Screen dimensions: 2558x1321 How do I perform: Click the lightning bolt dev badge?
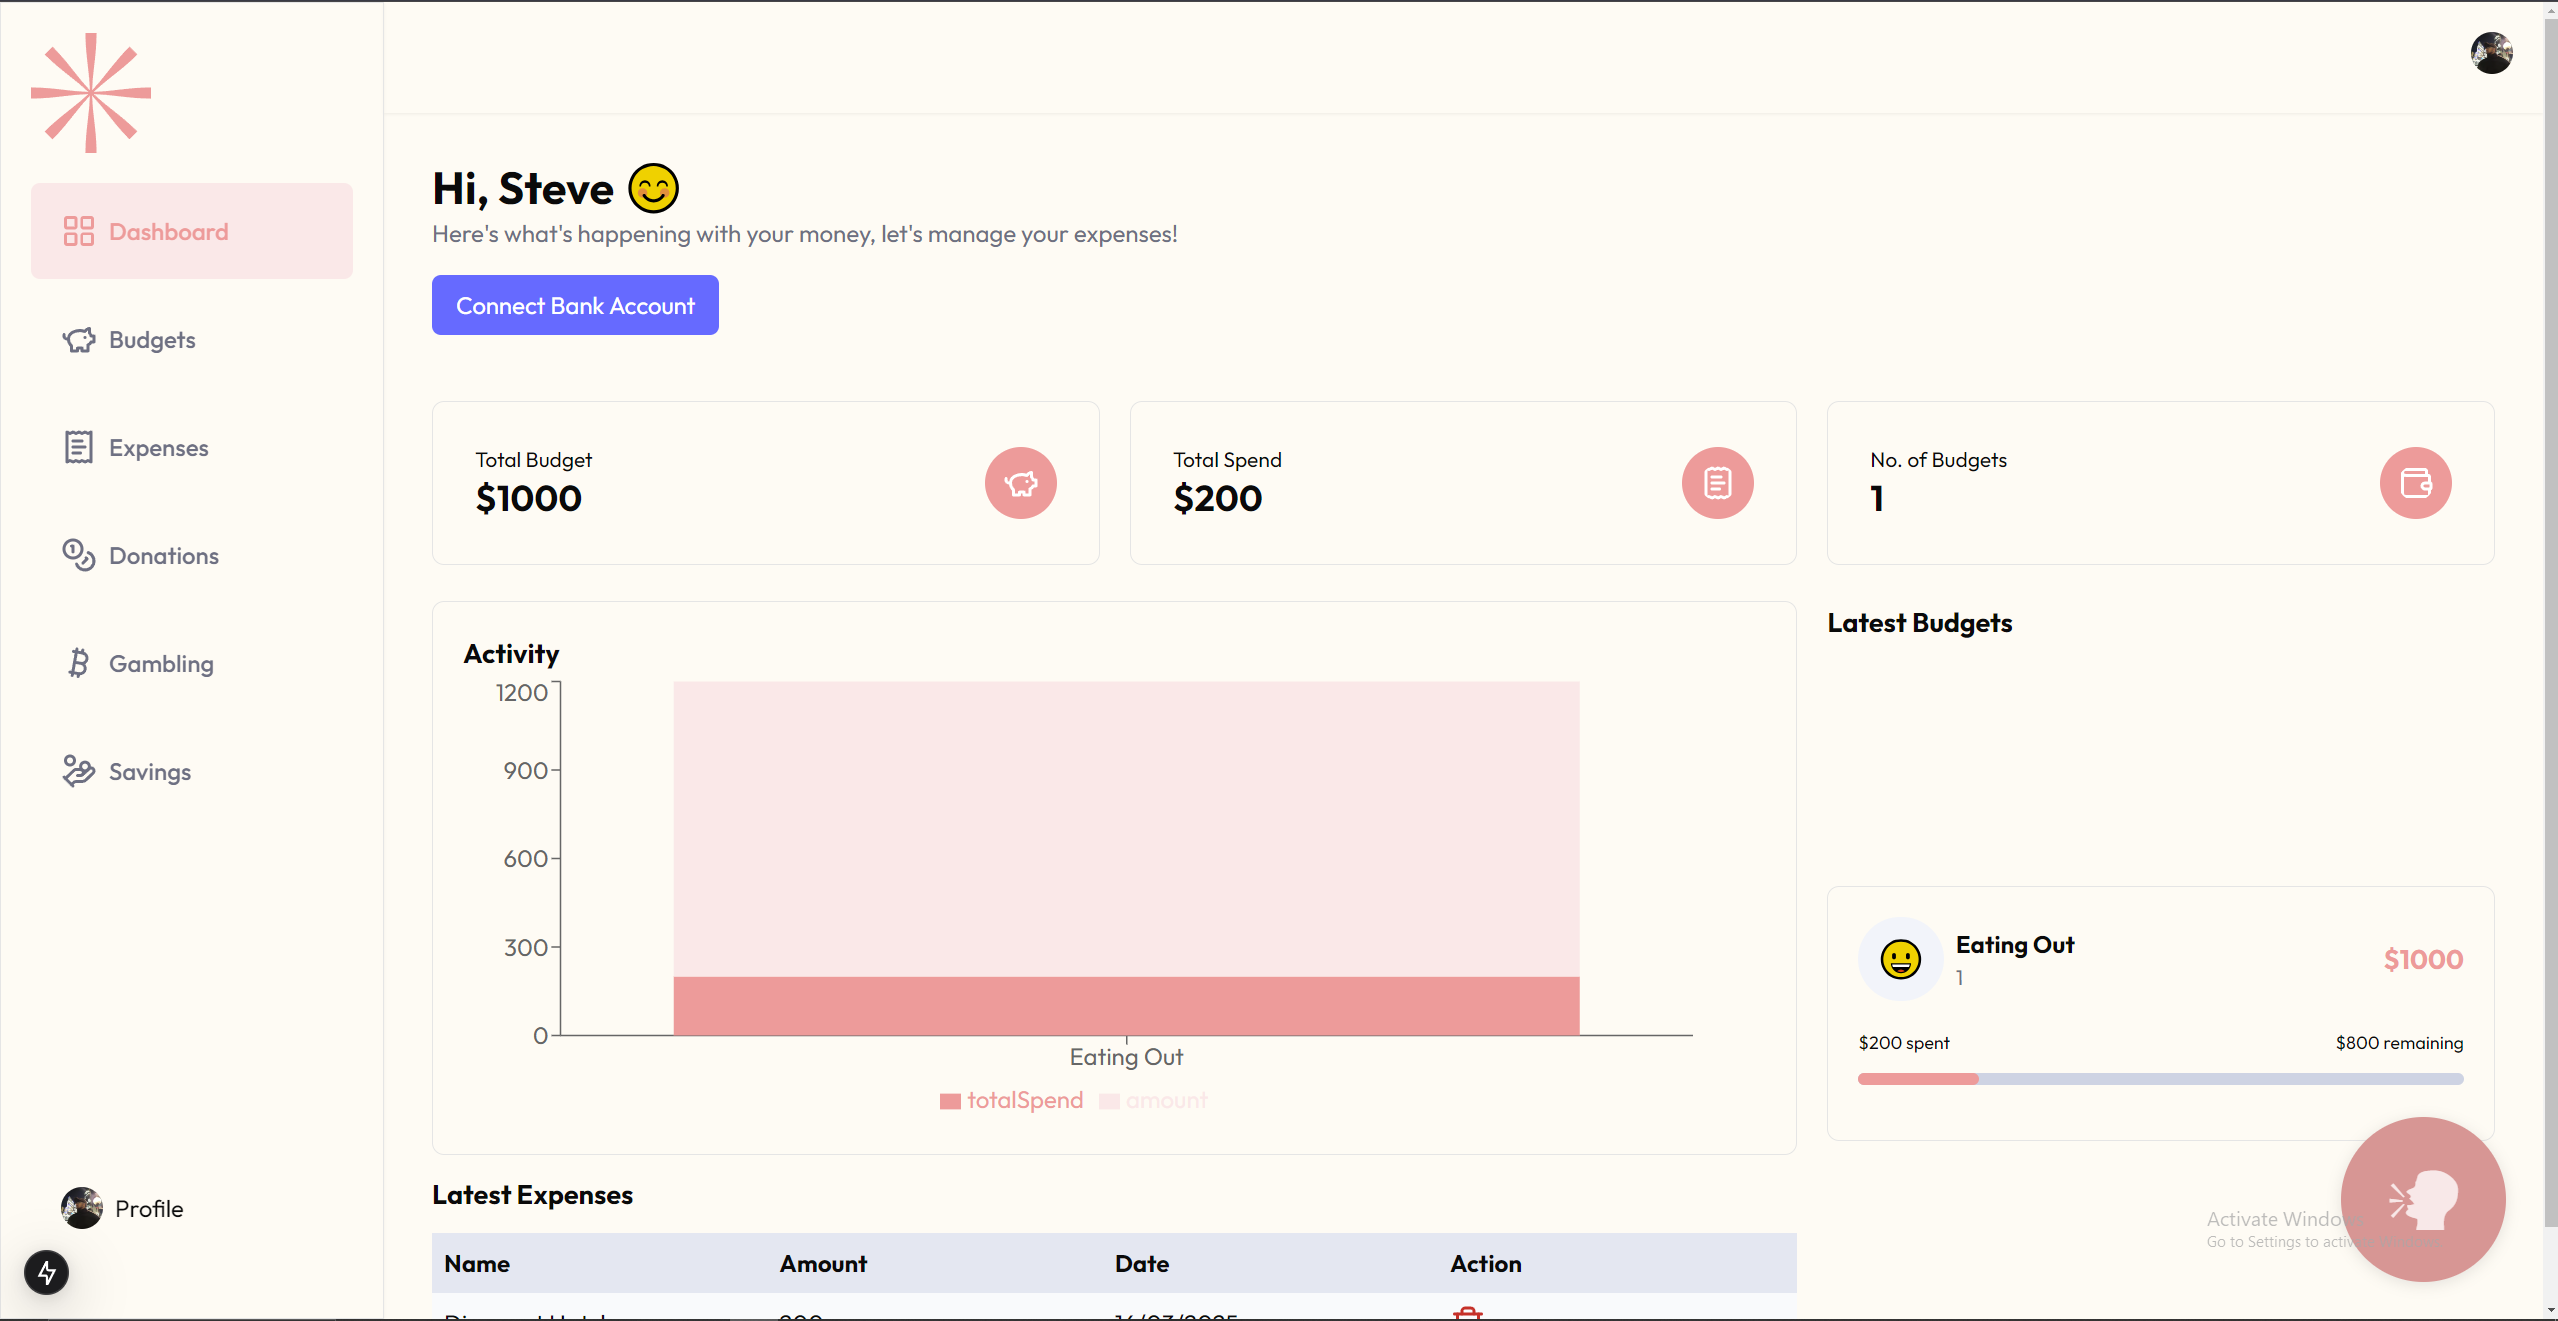click(46, 1272)
